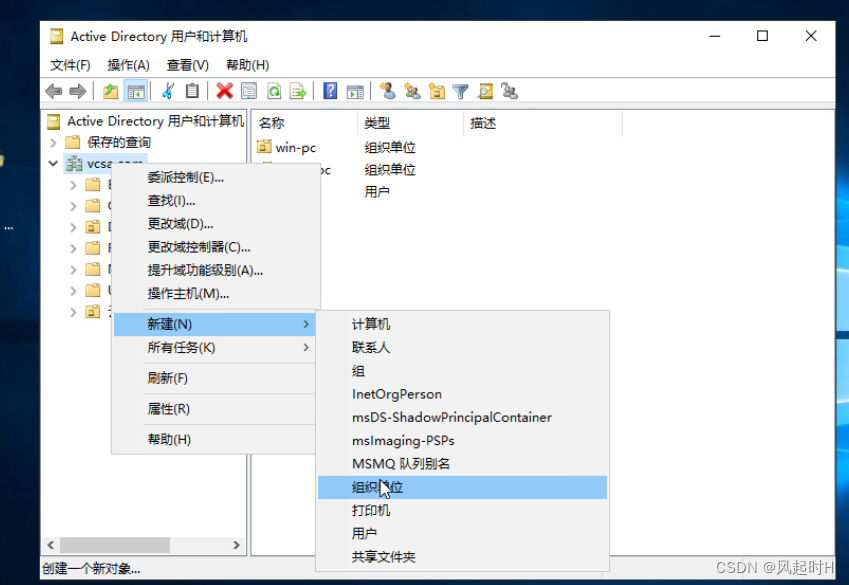849x585 pixels.
Task: Click the tree pane horizontal scrollbar thumb
Action: (115, 545)
